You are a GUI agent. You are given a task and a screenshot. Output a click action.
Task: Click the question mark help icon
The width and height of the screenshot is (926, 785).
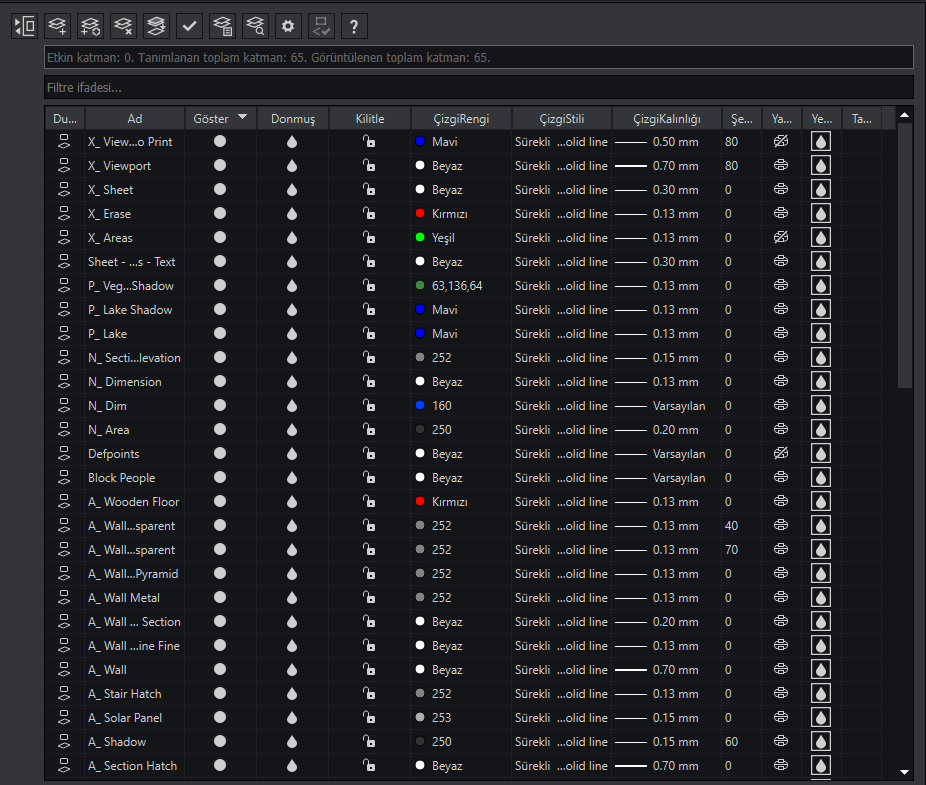353,26
